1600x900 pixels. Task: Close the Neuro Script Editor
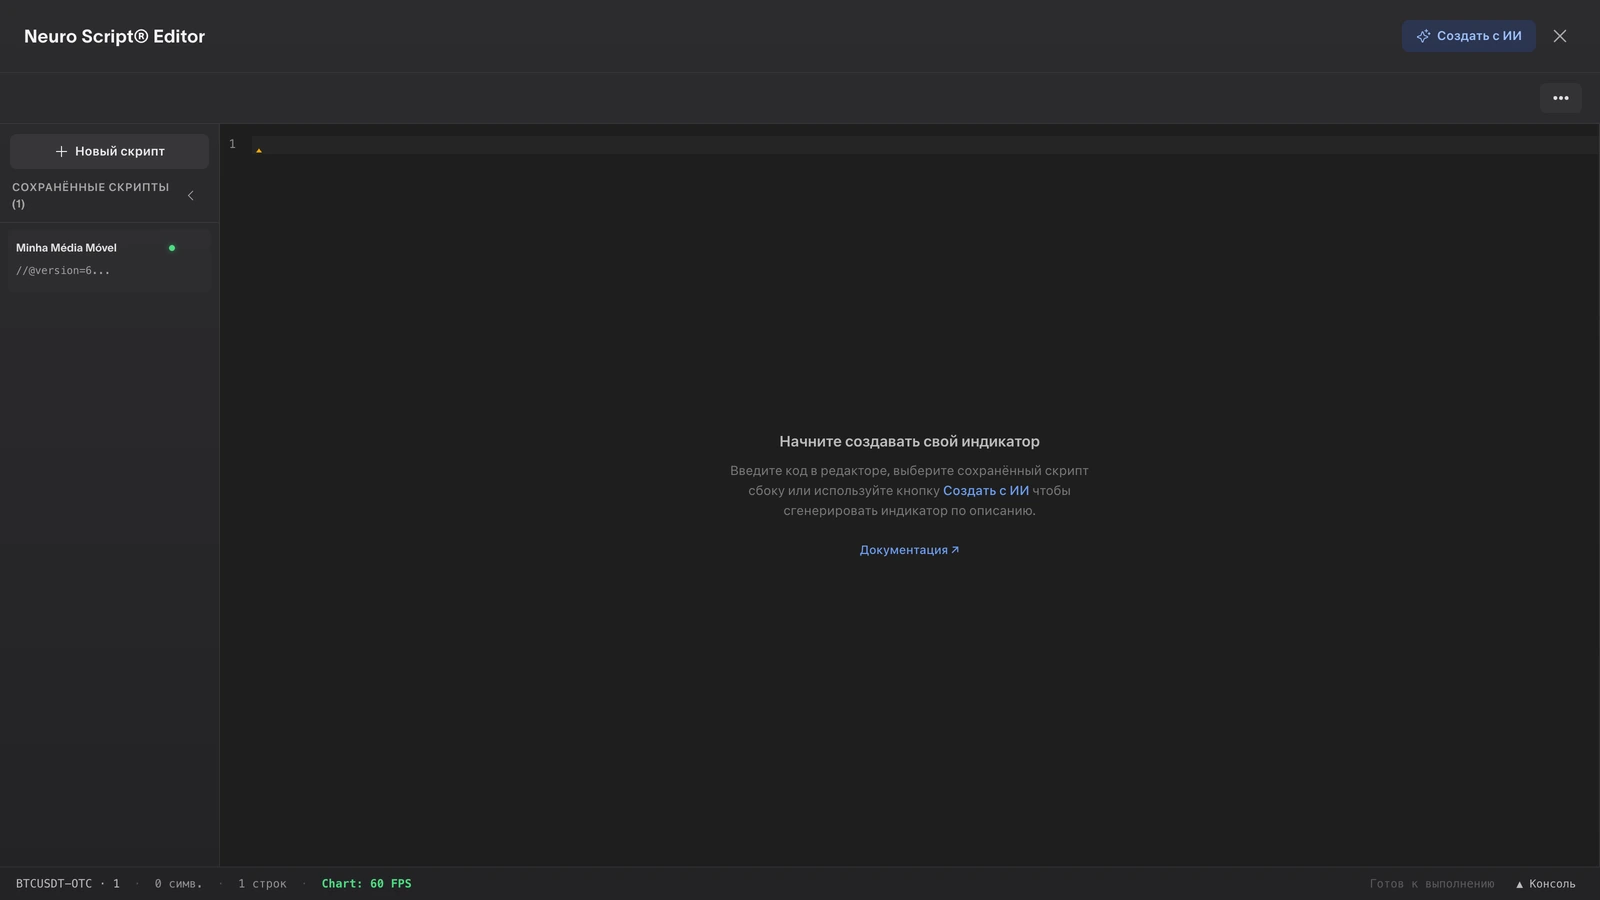pos(1560,36)
